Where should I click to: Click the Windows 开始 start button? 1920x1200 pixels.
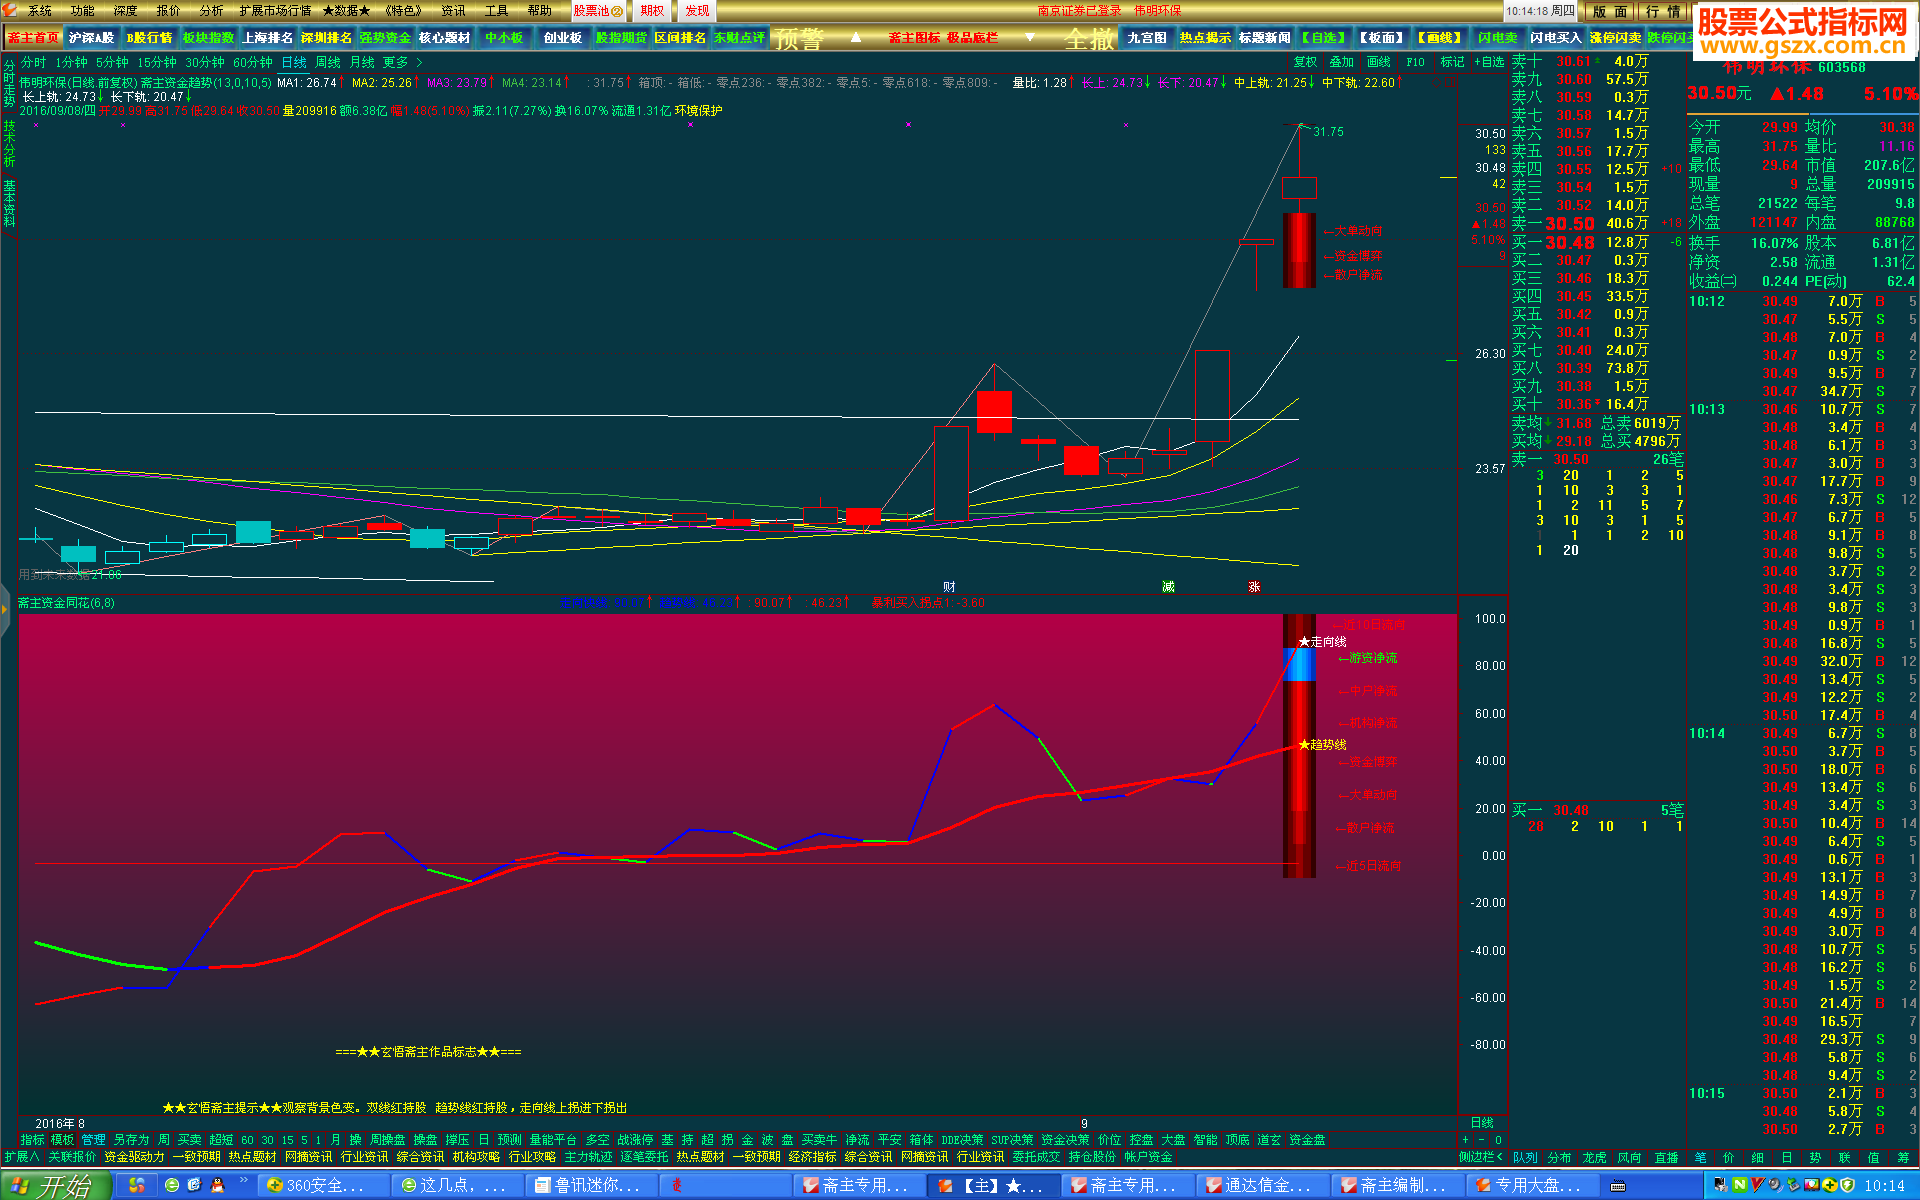point(54,1185)
